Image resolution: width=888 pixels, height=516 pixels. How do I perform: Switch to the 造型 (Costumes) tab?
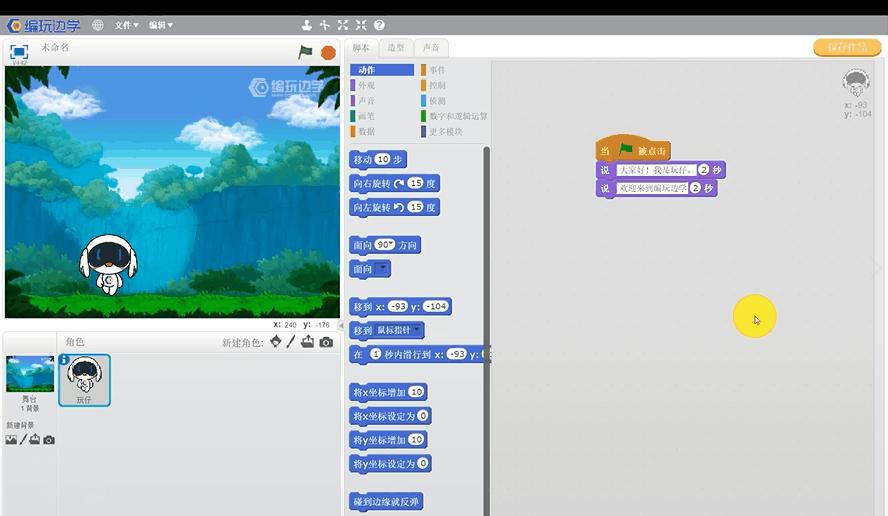[x=396, y=48]
